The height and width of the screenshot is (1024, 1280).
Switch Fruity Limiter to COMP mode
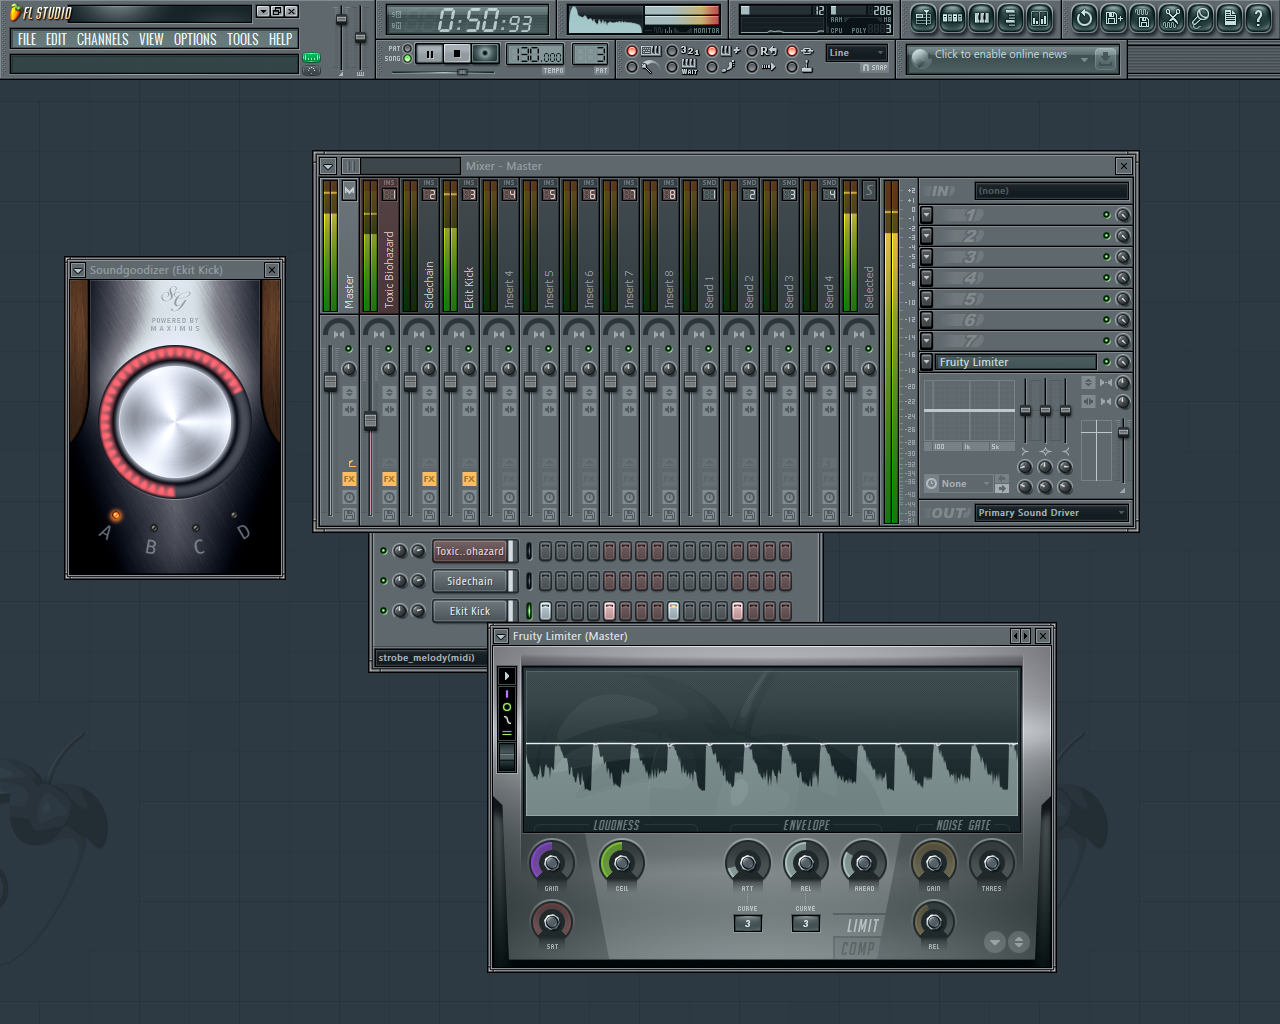pos(858,949)
